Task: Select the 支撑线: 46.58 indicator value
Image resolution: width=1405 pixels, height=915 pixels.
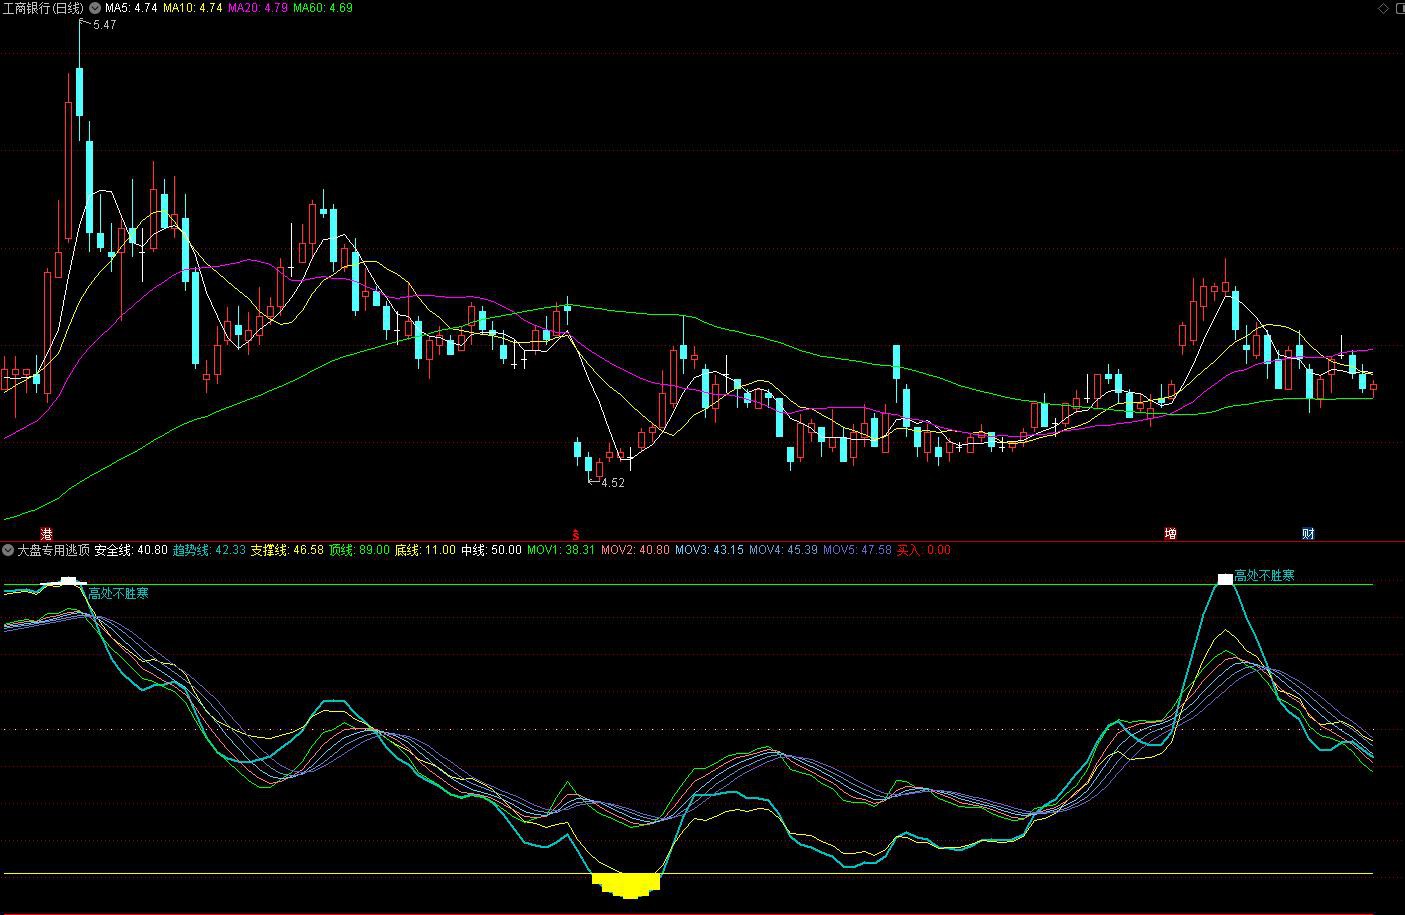Action: tap(287, 550)
